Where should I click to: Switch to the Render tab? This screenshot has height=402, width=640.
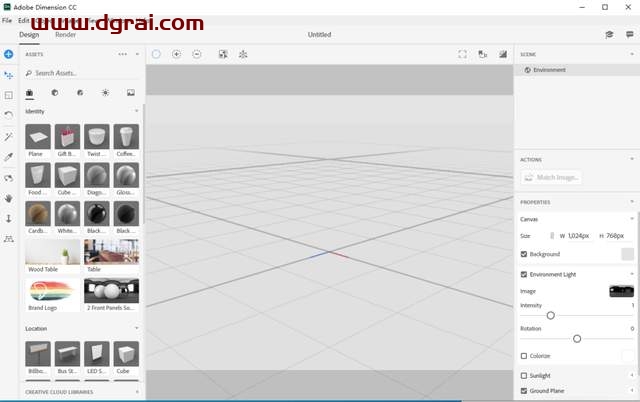[65, 35]
